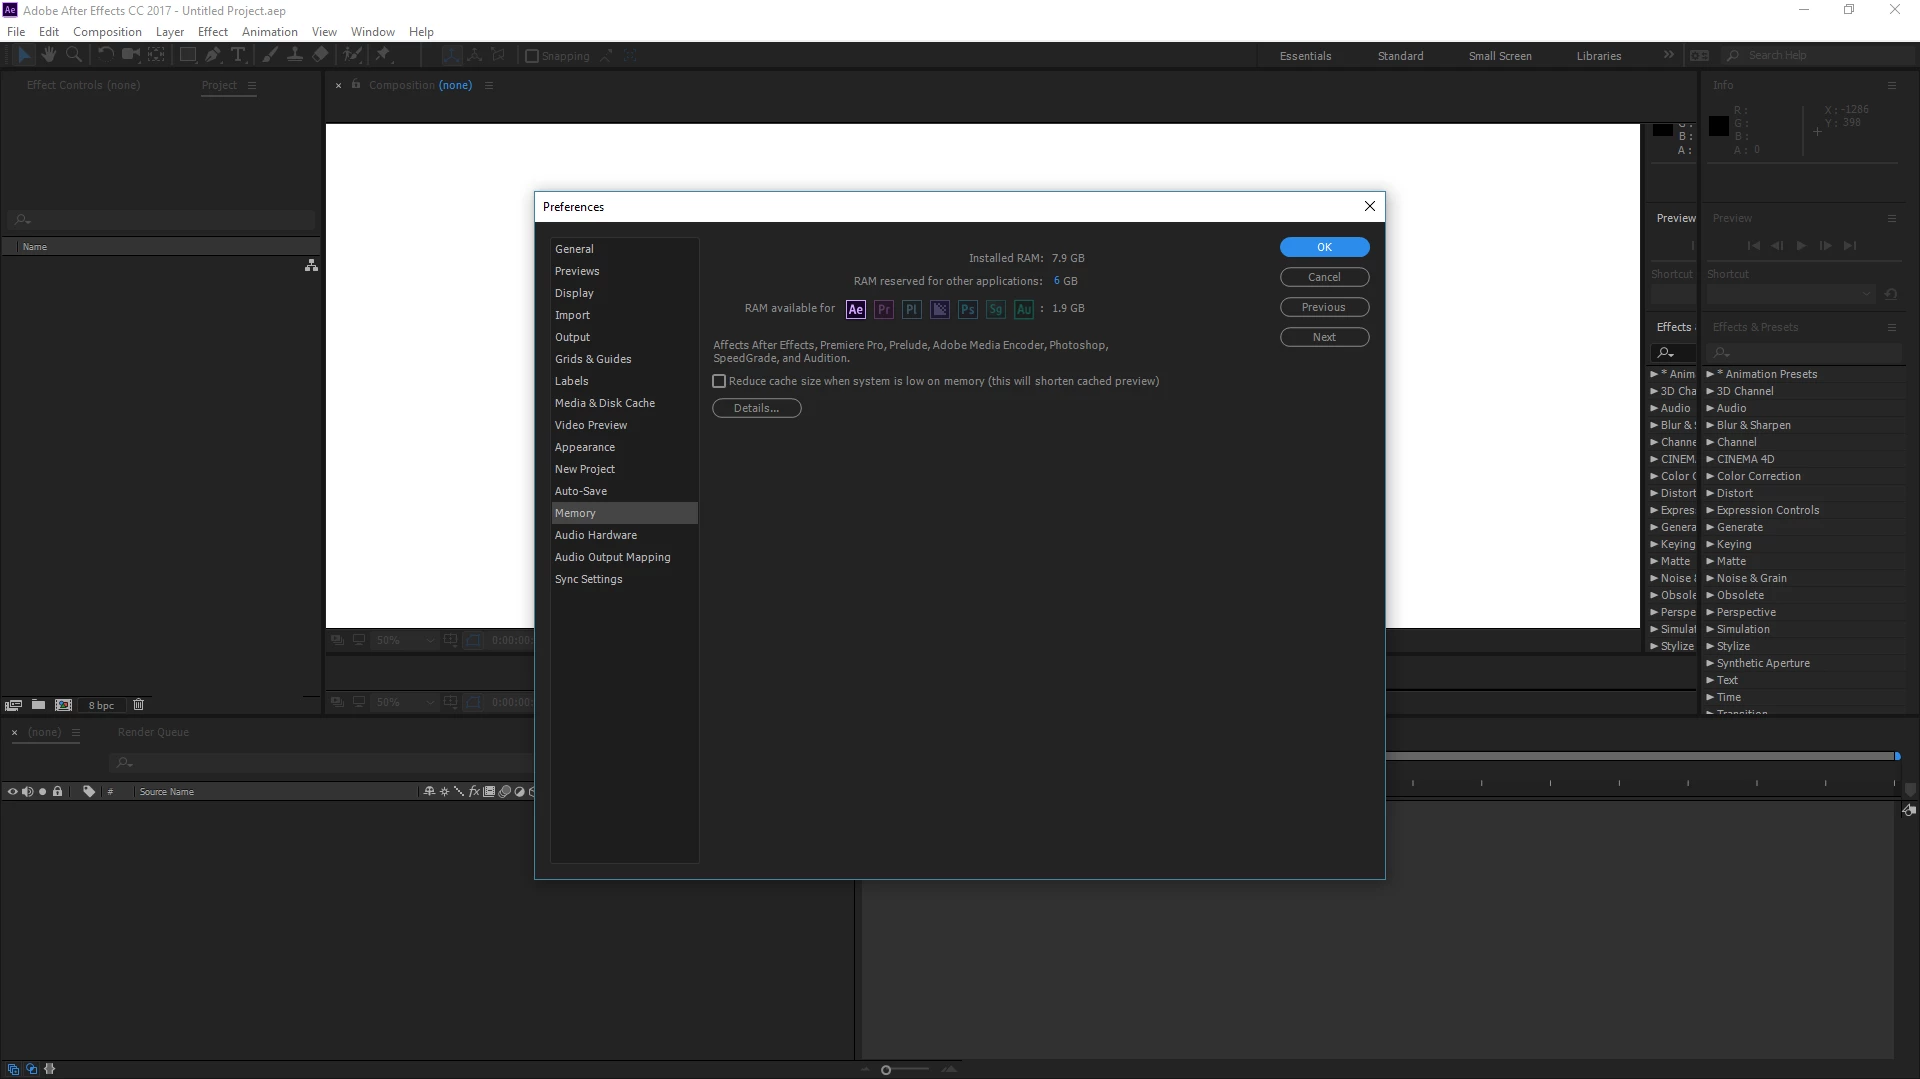Toggle the solo dot column in timeline
1920x1079 pixels.
point(43,791)
